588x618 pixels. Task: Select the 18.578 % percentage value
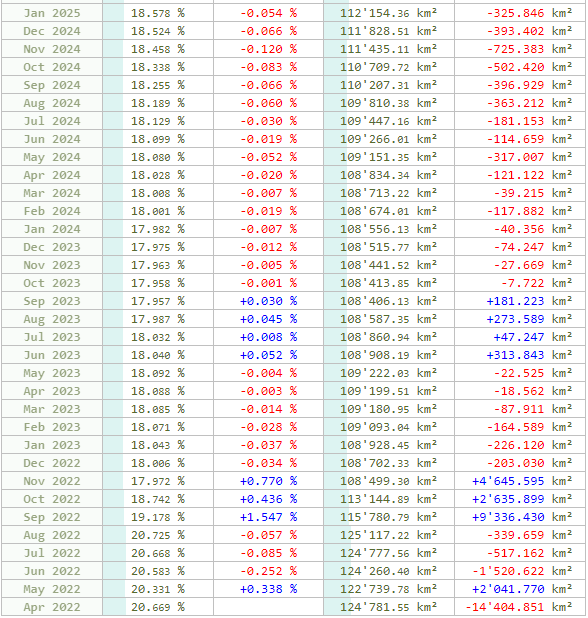point(158,13)
